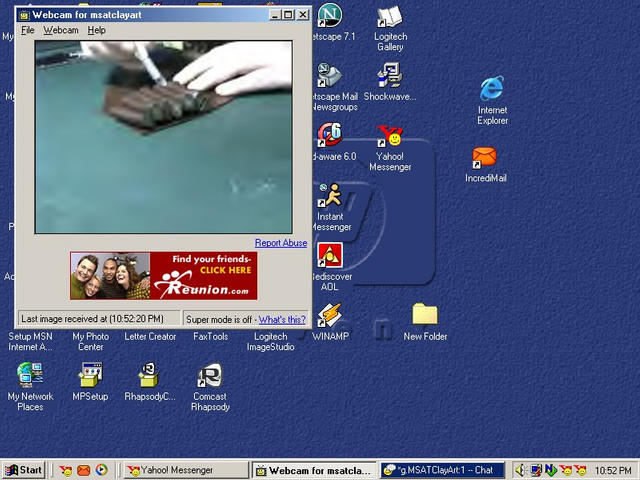
Task: Select the Netscape Mail Newsgroups desktop icon
Action: point(330,76)
